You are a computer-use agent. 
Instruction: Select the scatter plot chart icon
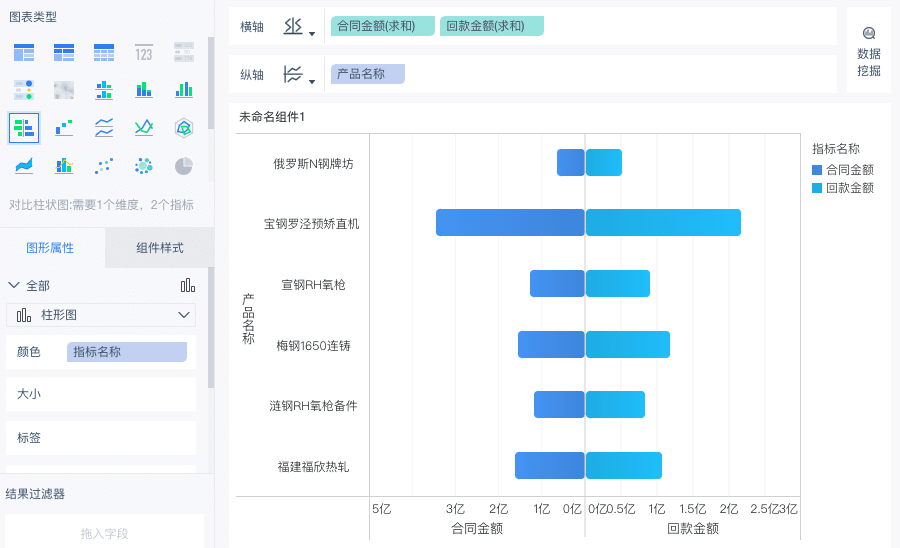[104, 166]
